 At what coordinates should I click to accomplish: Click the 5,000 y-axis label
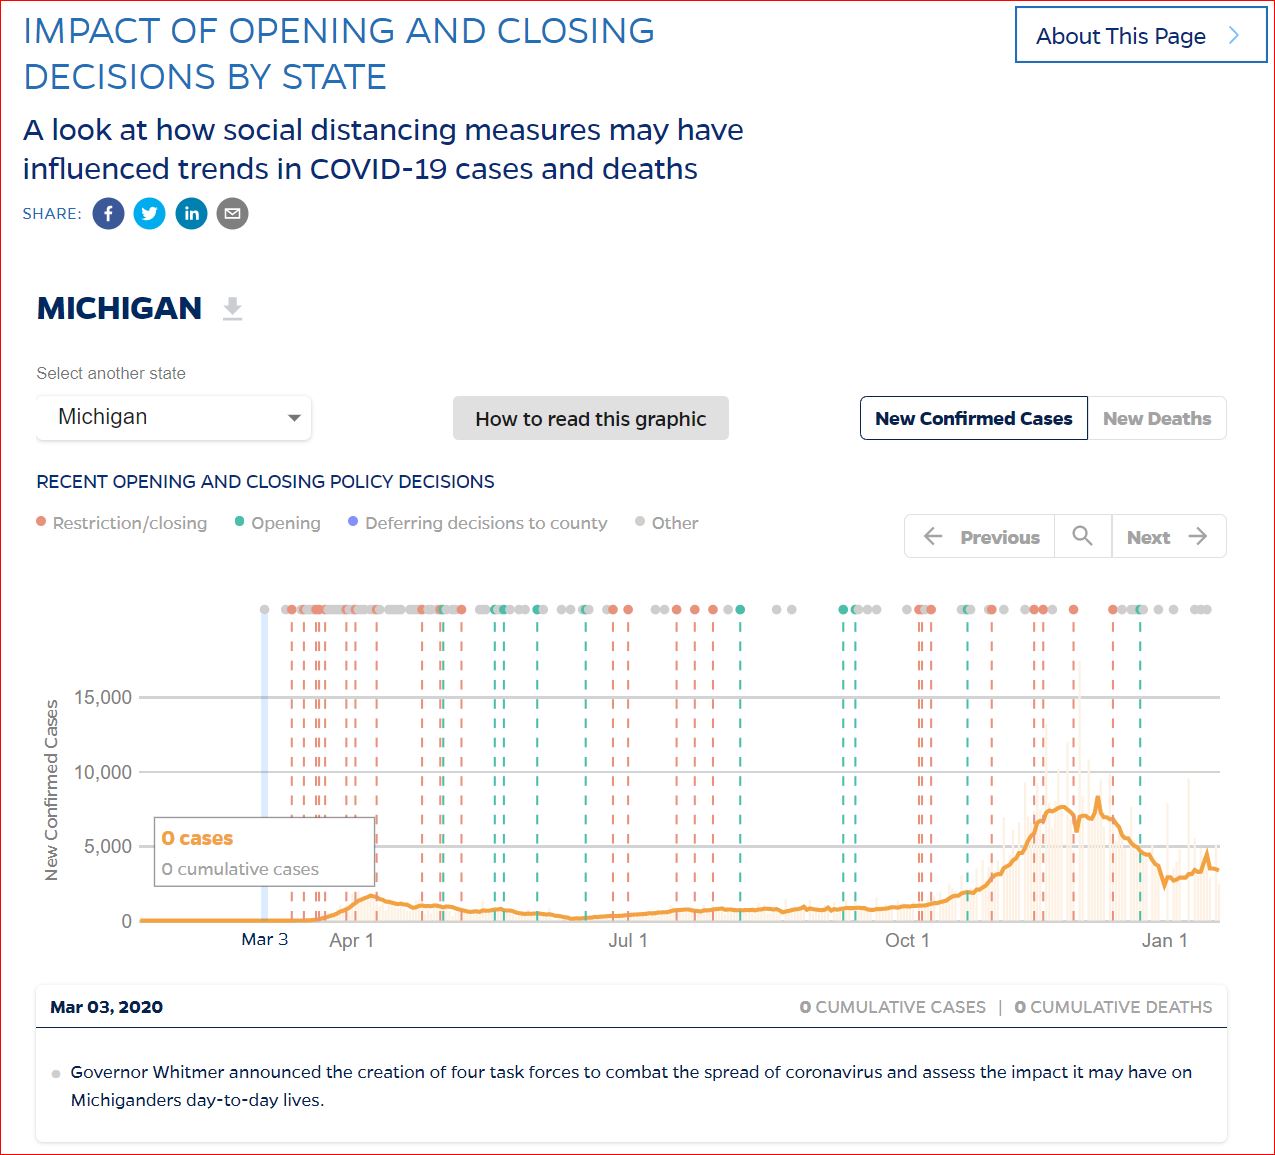point(108,846)
